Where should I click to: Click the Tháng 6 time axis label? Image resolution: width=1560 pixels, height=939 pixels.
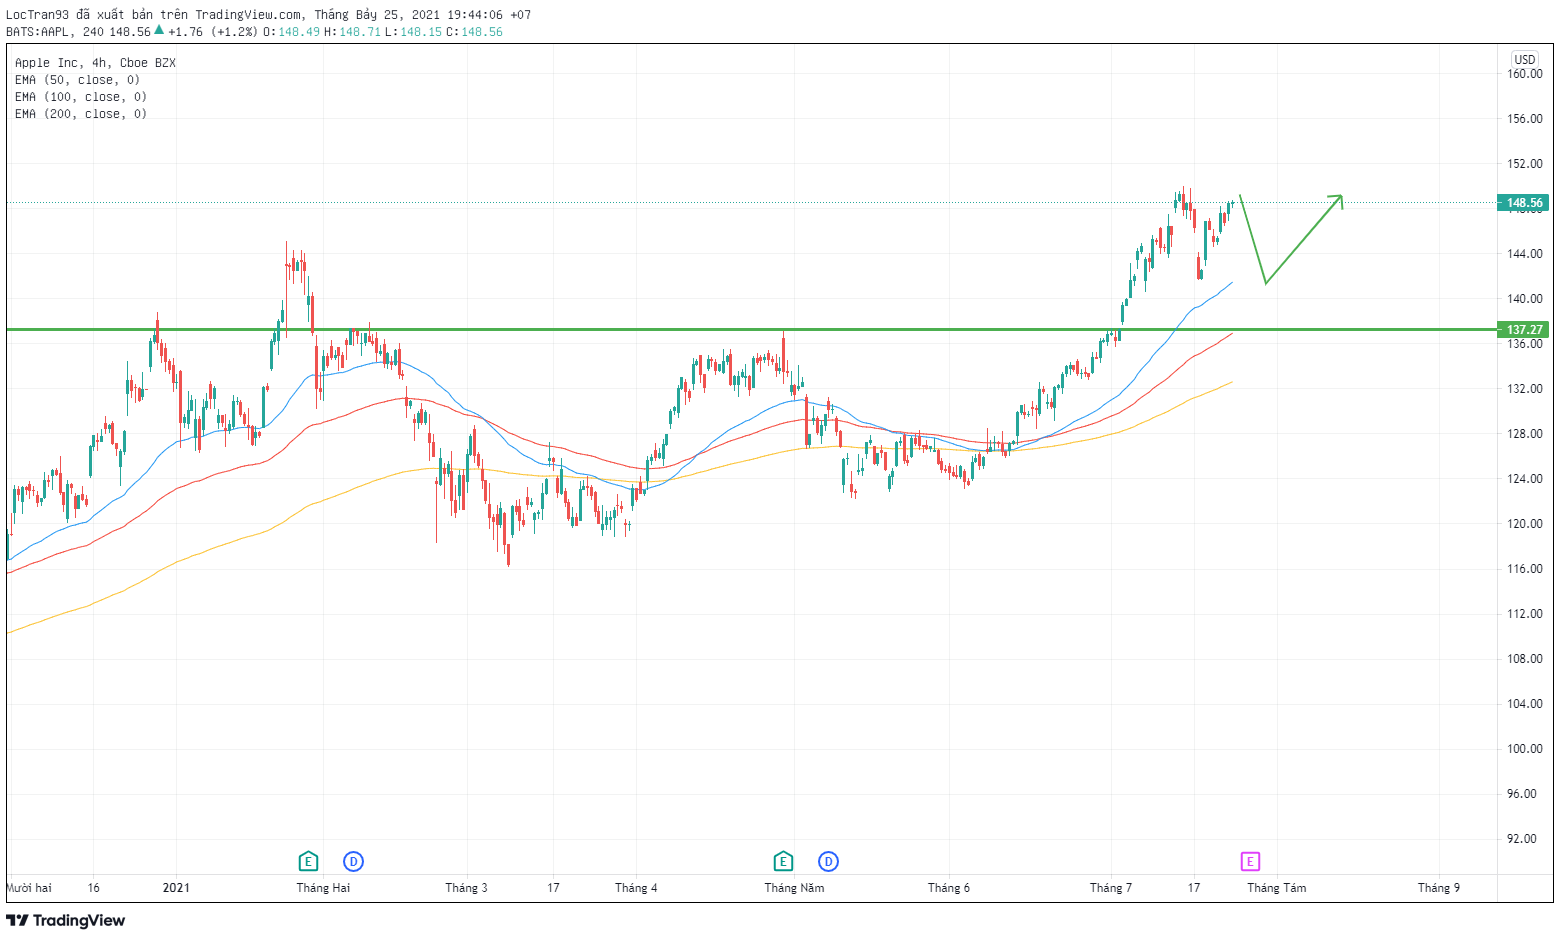(x=948, y=888)
